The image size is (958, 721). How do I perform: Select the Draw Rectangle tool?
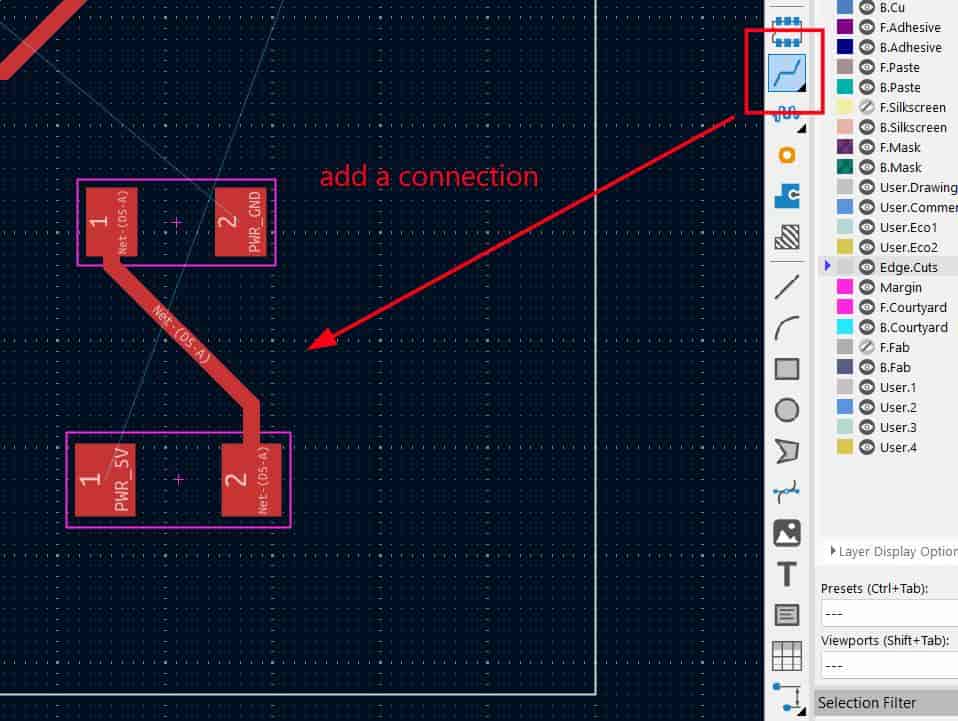coord(787,369)
